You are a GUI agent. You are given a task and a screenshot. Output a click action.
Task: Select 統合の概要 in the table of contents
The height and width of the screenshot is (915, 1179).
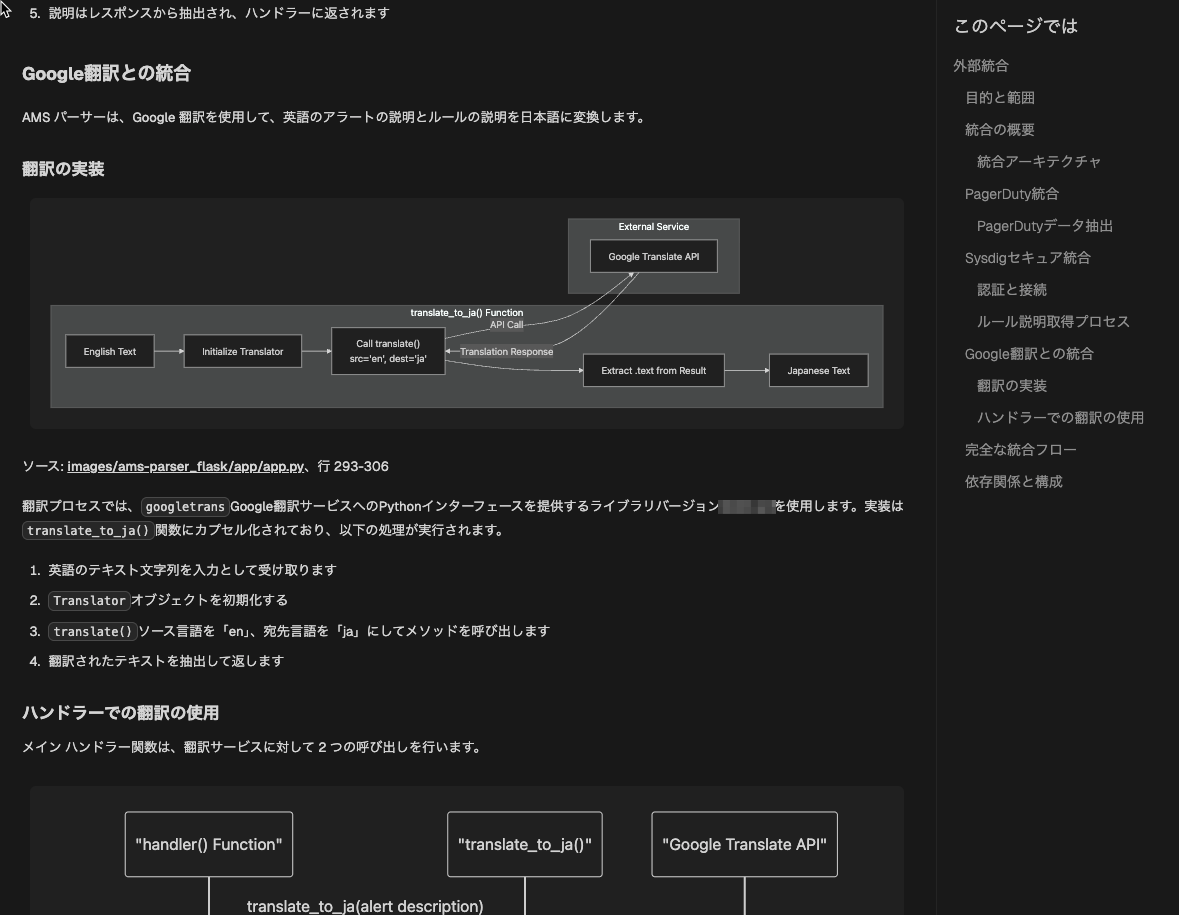[x=999, y=130]
